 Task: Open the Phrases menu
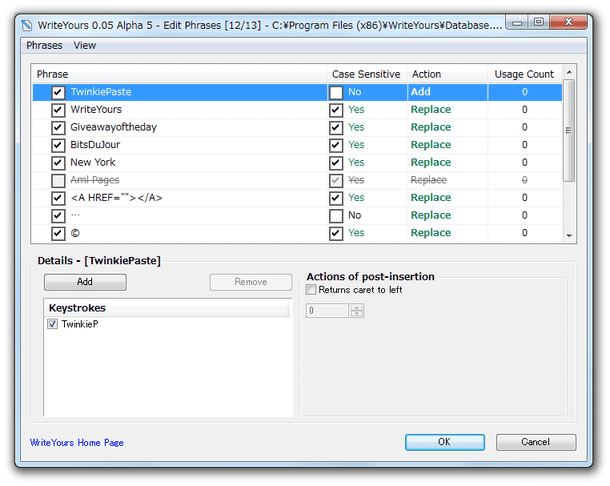pyautogui.click(x=44, y=46)
